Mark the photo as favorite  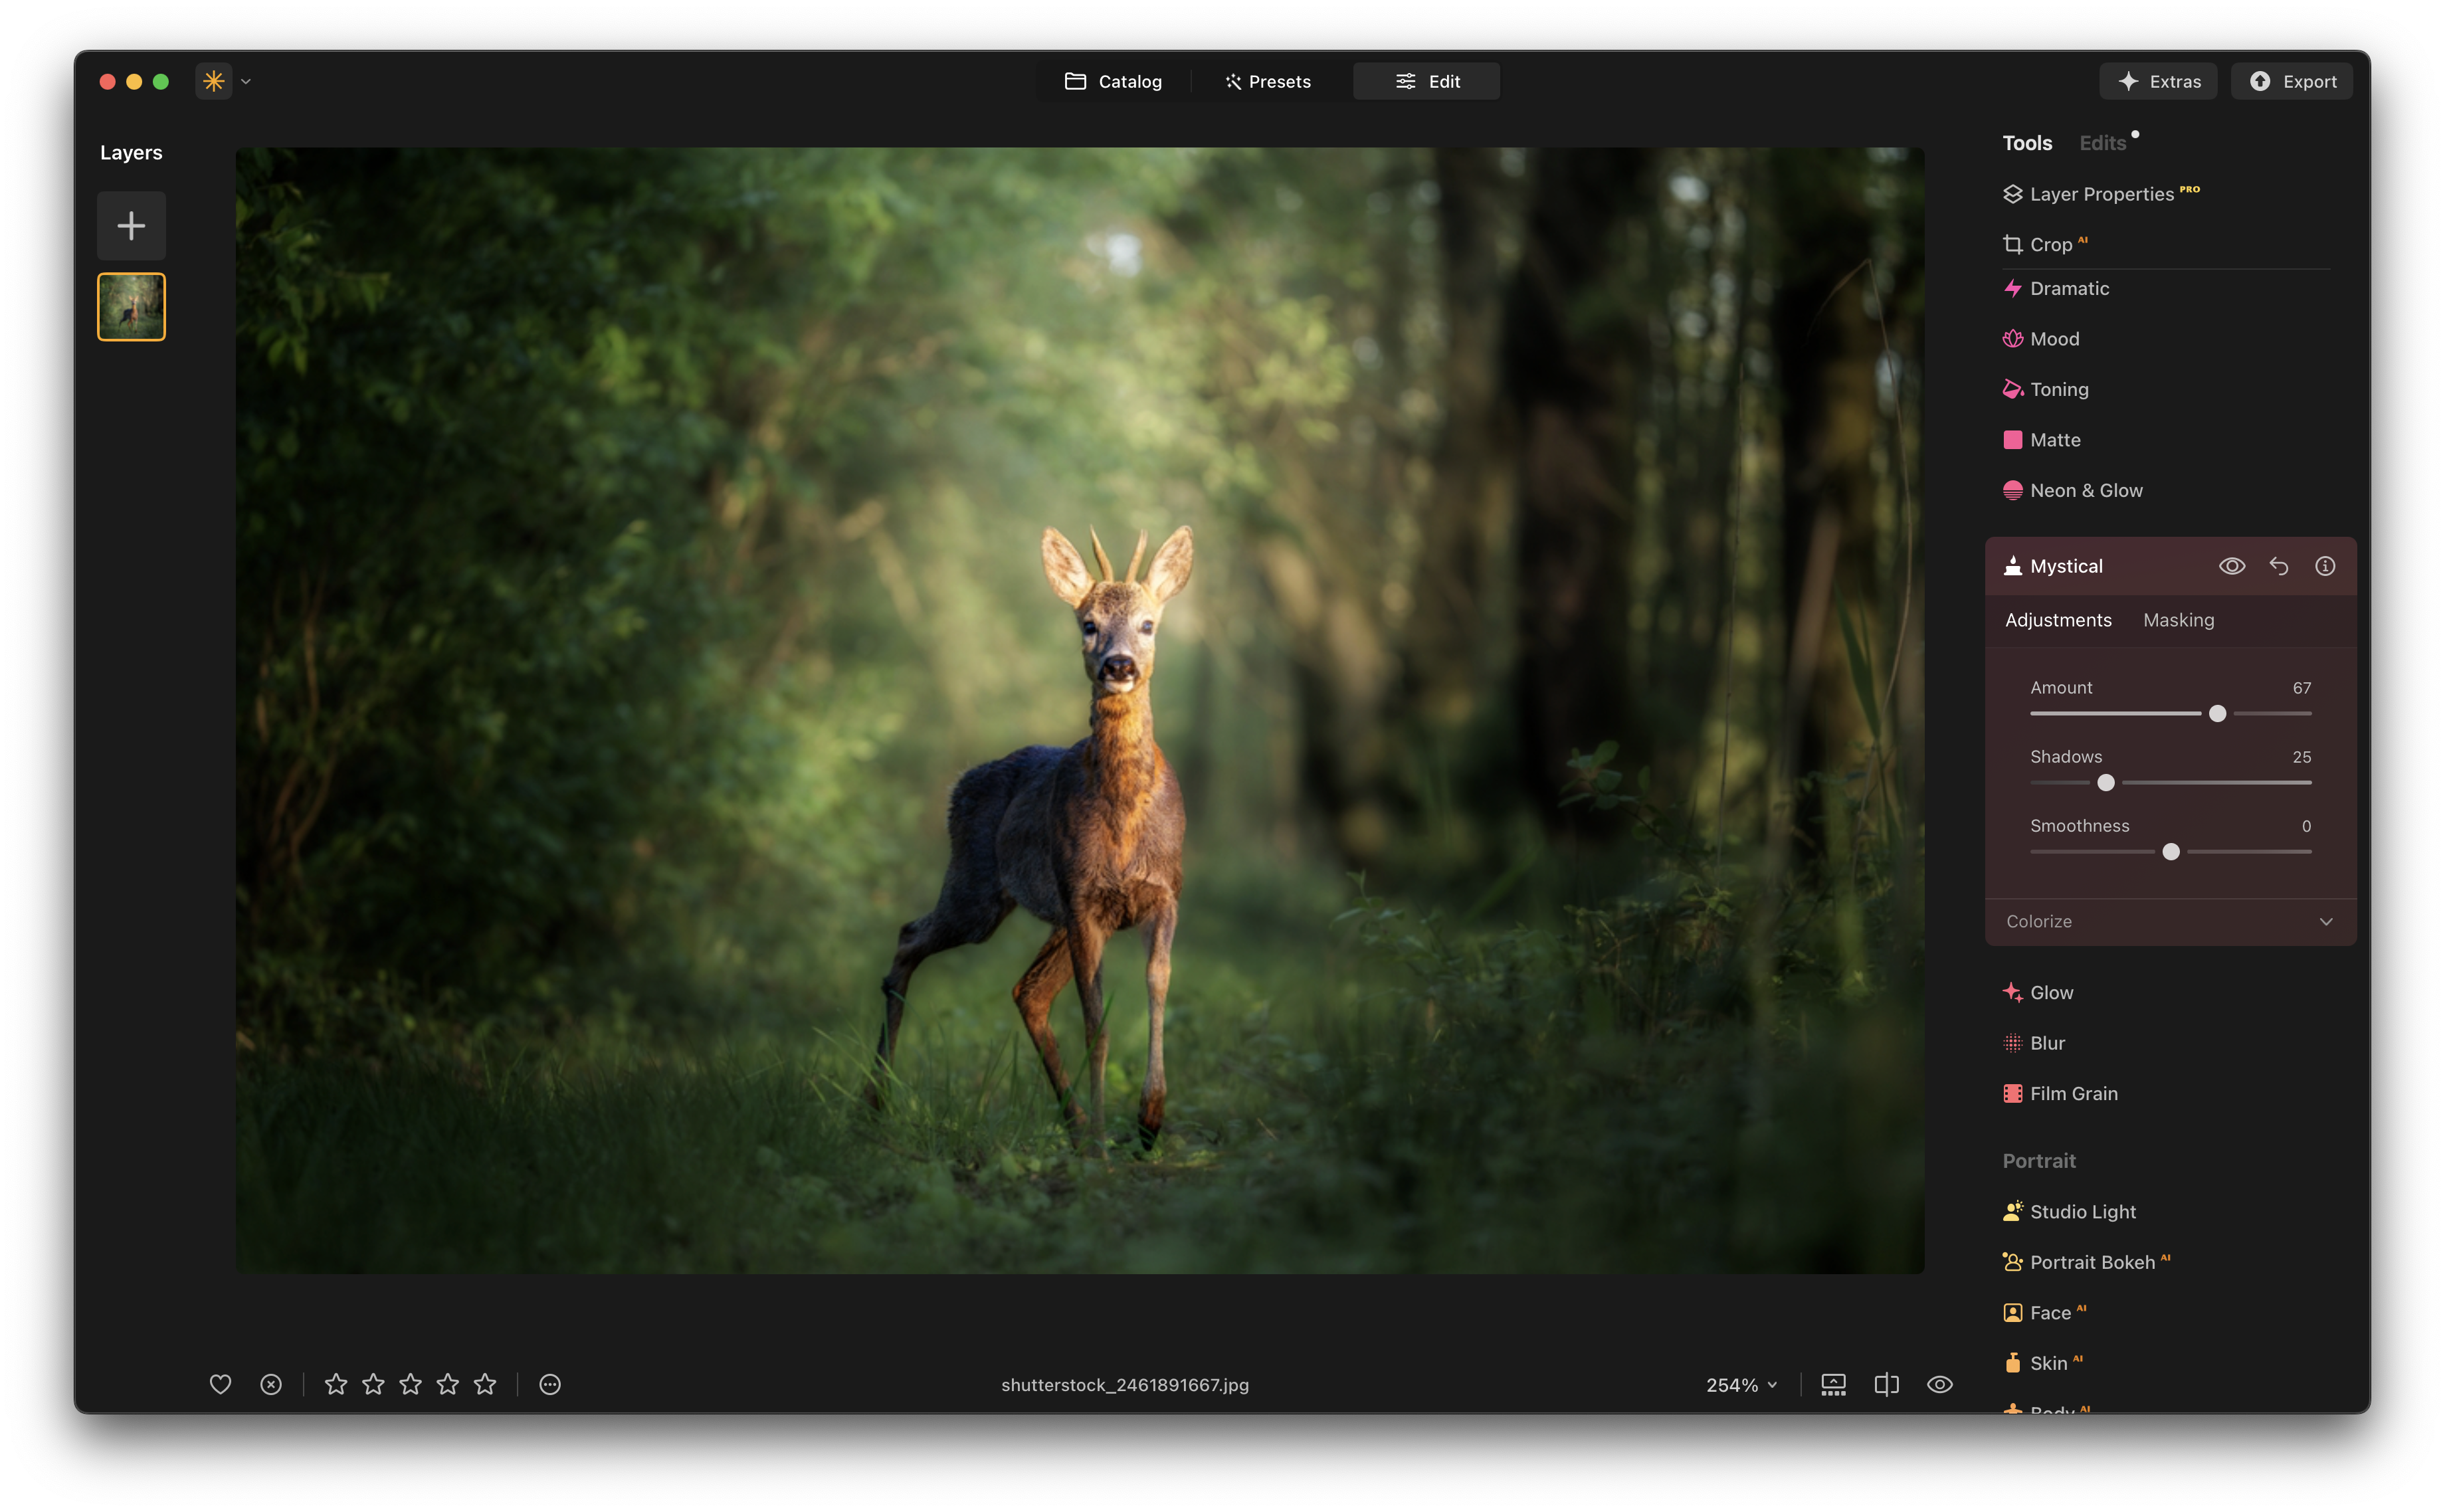220,1384
